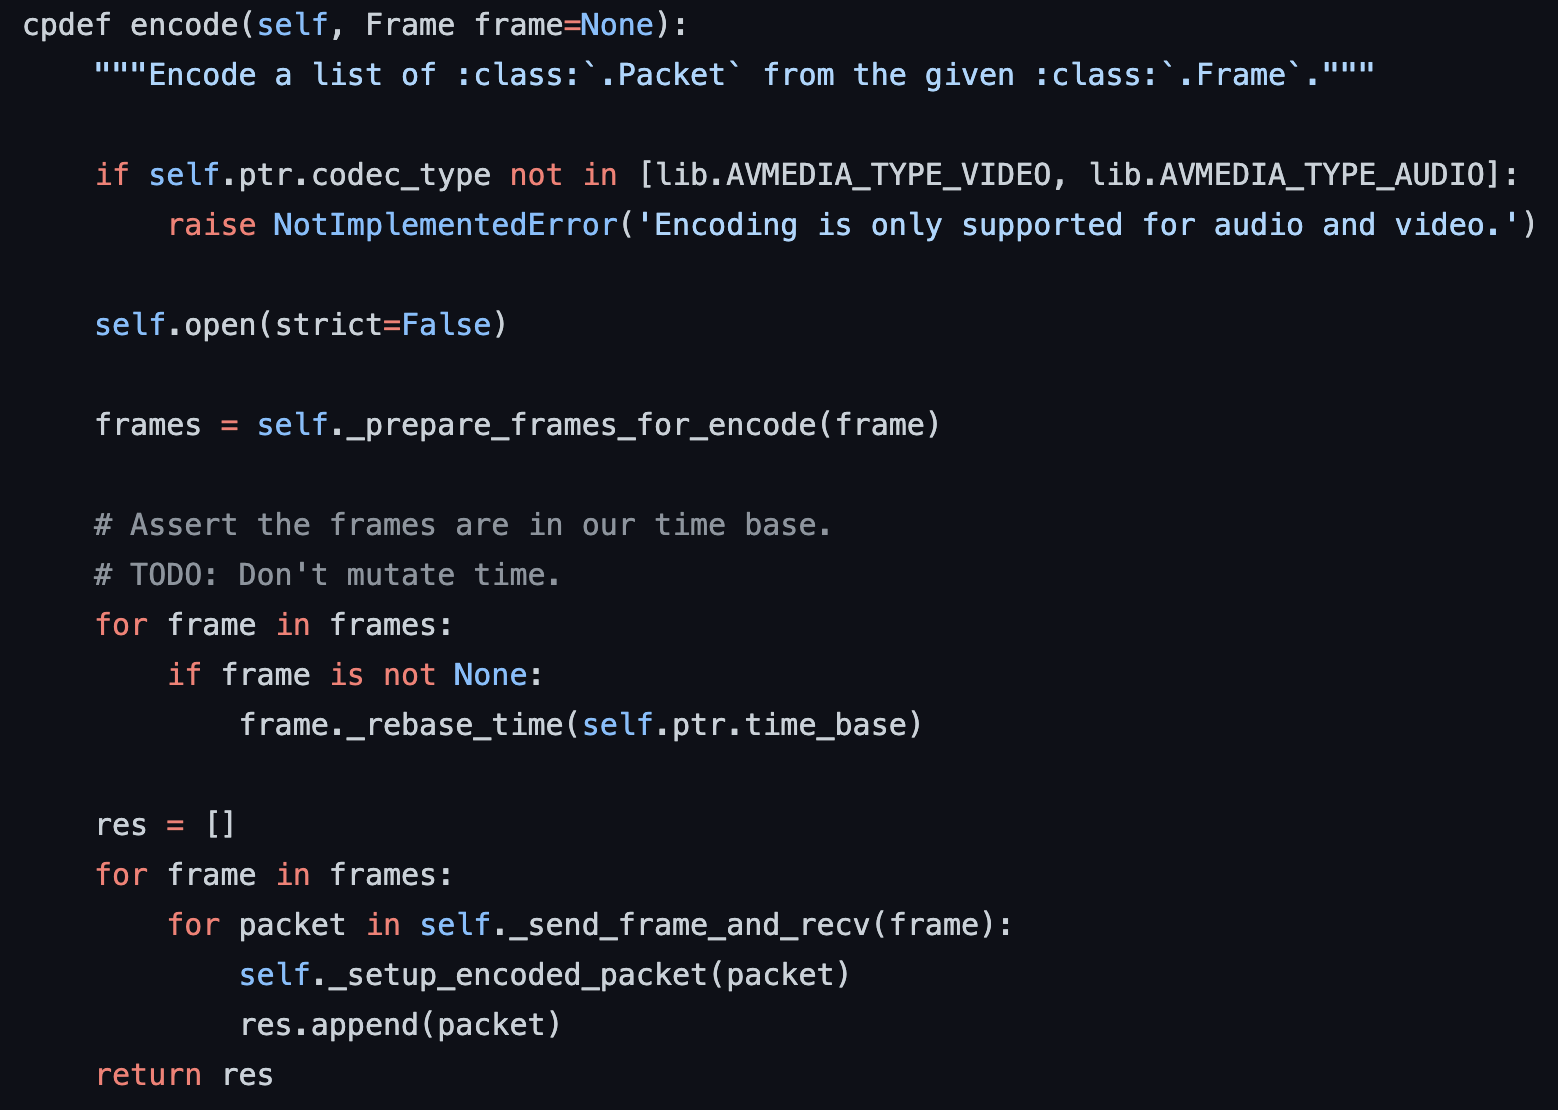The width and height of the screenshot is (1558, 1110).
Task: Click None in the 'is not None' check
Action: click(490, 675)
